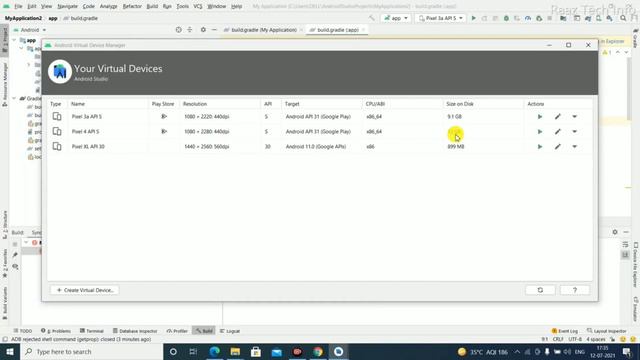Refresh the virtual device list
Viewport: 640px width, 360px height.
point(540,290)
